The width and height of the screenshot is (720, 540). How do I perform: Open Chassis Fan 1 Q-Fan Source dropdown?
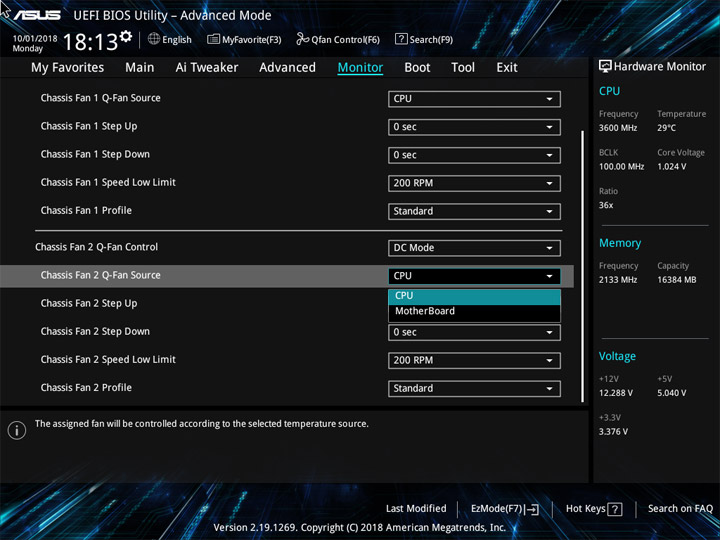(474, 99)
